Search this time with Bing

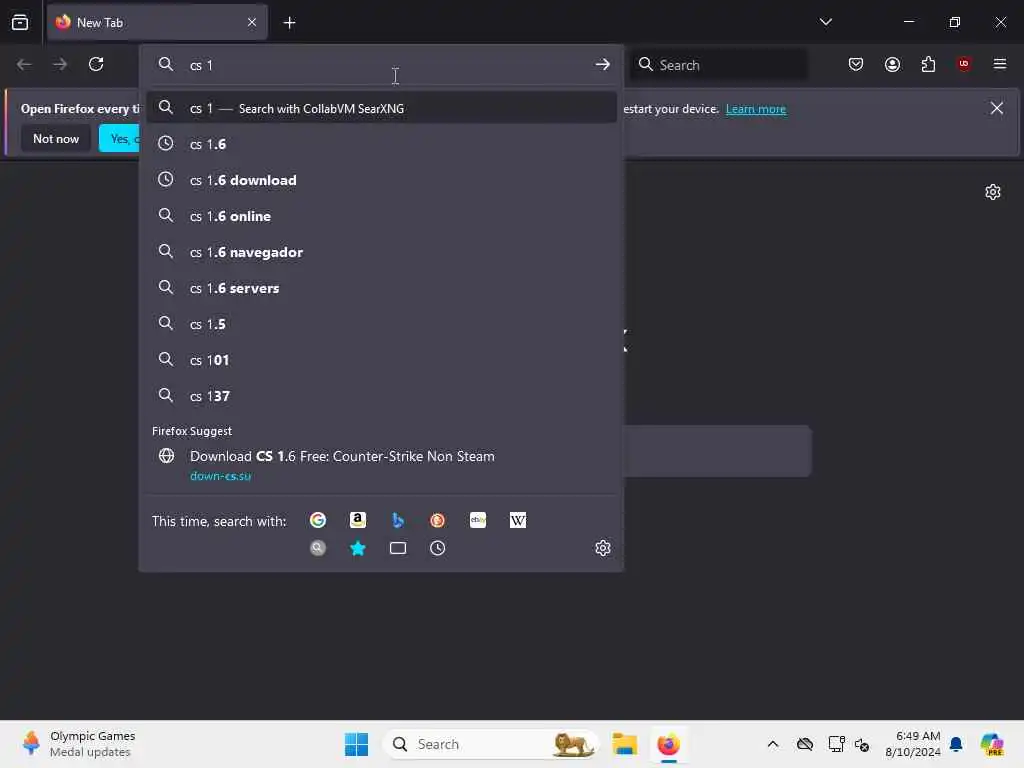[398, 520]
